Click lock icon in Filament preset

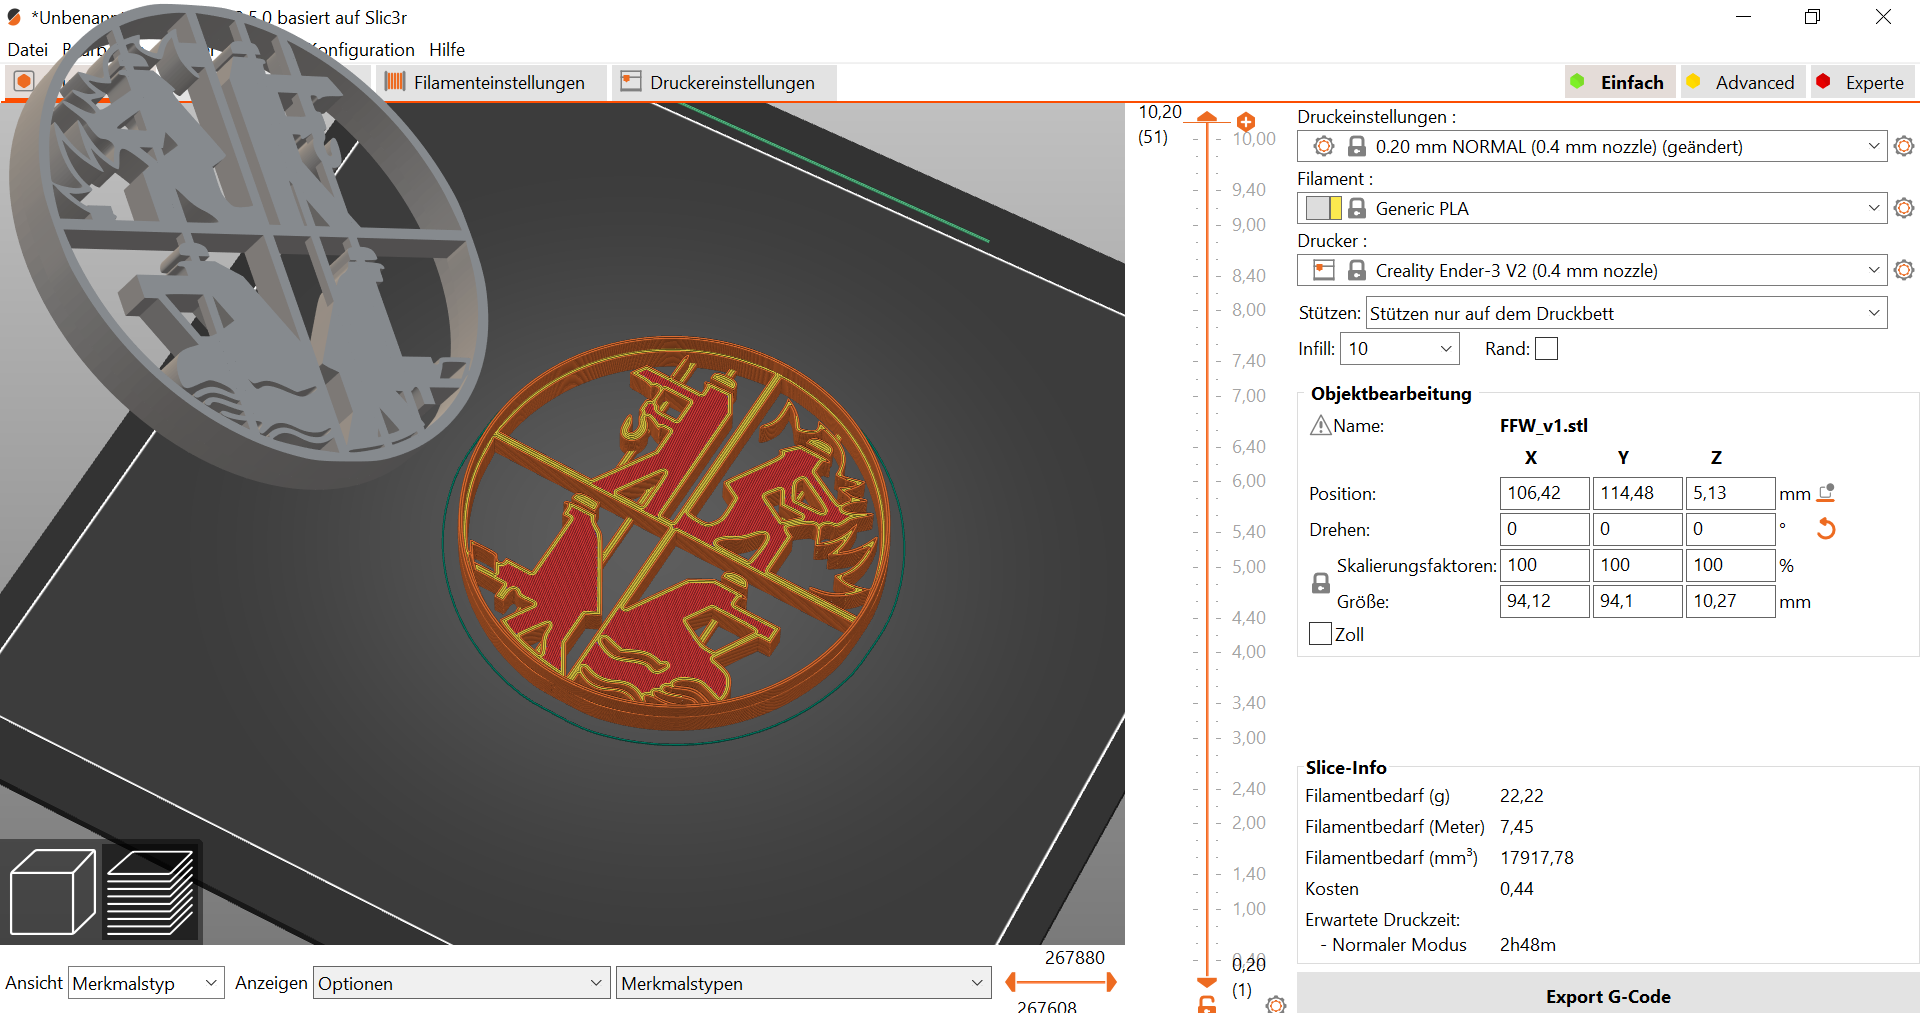coord(1357,208)
